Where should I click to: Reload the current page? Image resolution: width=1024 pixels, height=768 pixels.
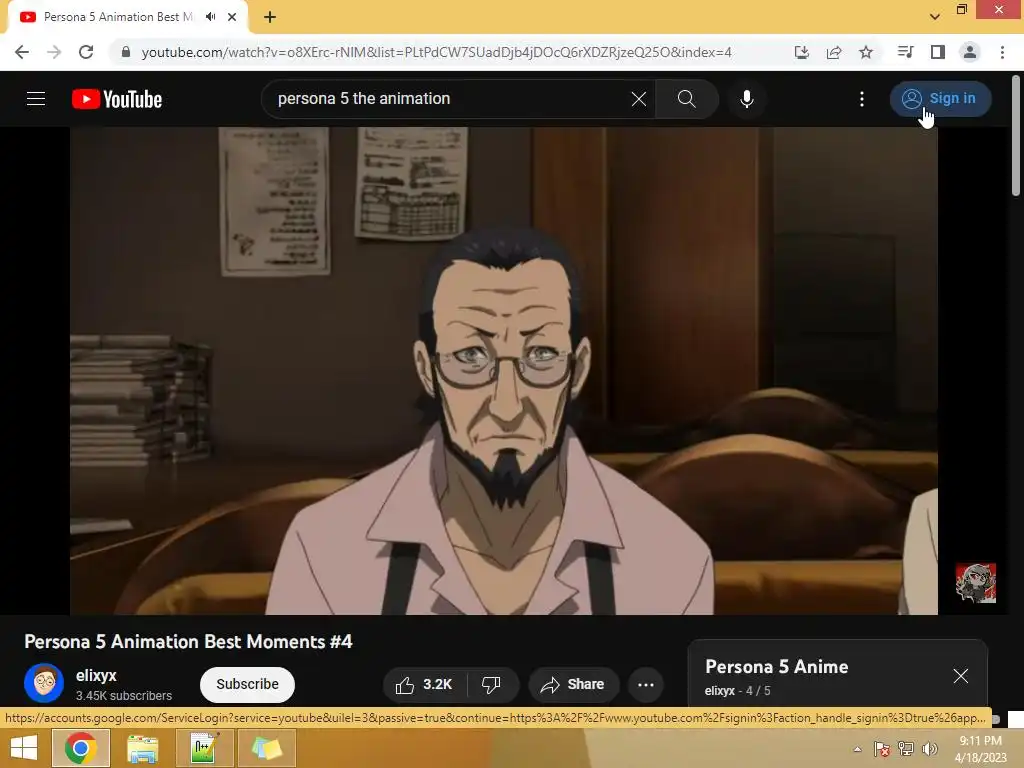pos(86,52)
